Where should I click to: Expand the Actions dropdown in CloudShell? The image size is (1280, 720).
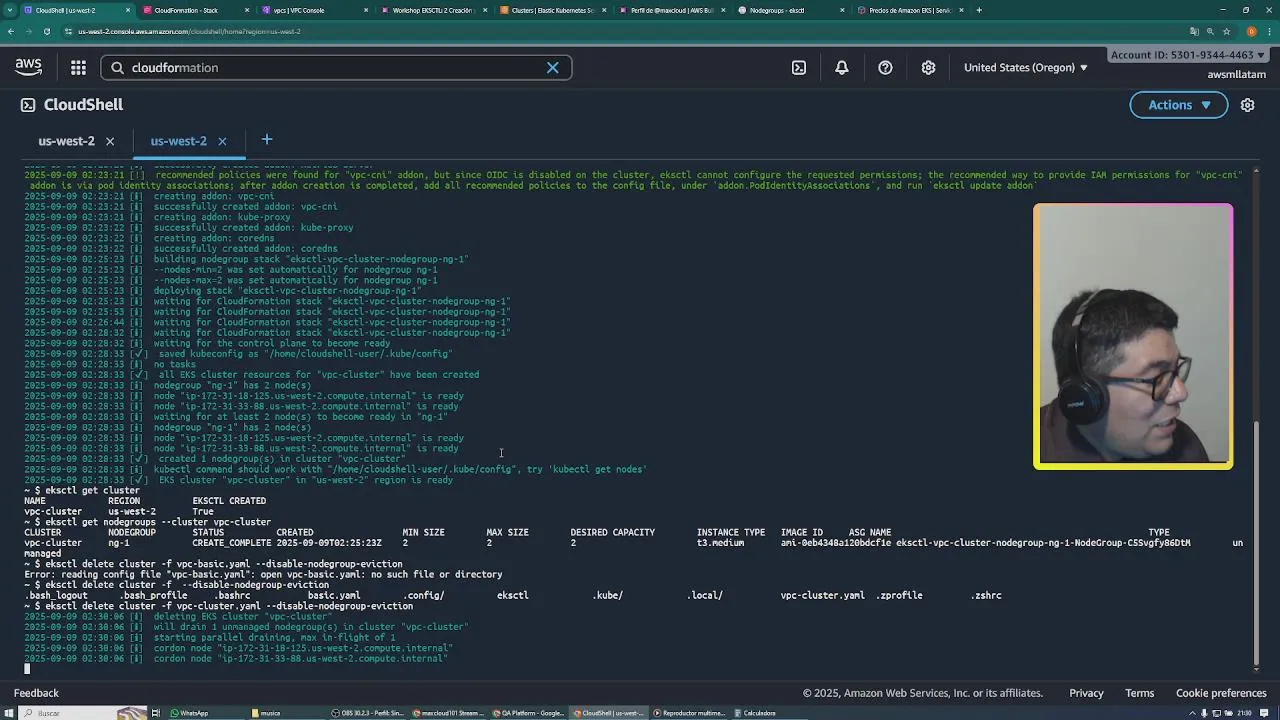[1179, 105]
